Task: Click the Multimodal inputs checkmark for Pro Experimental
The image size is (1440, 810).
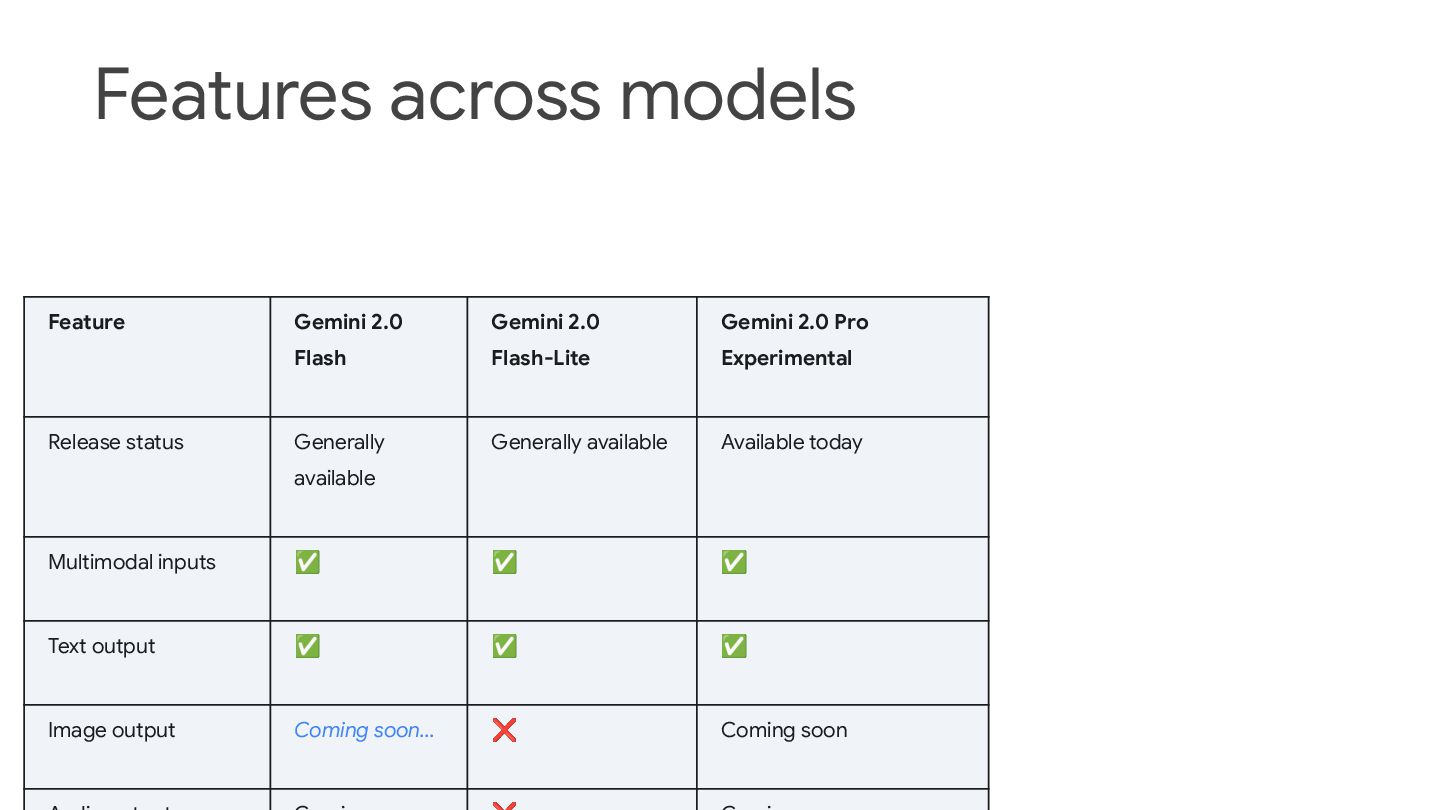Action: (734, 562)
